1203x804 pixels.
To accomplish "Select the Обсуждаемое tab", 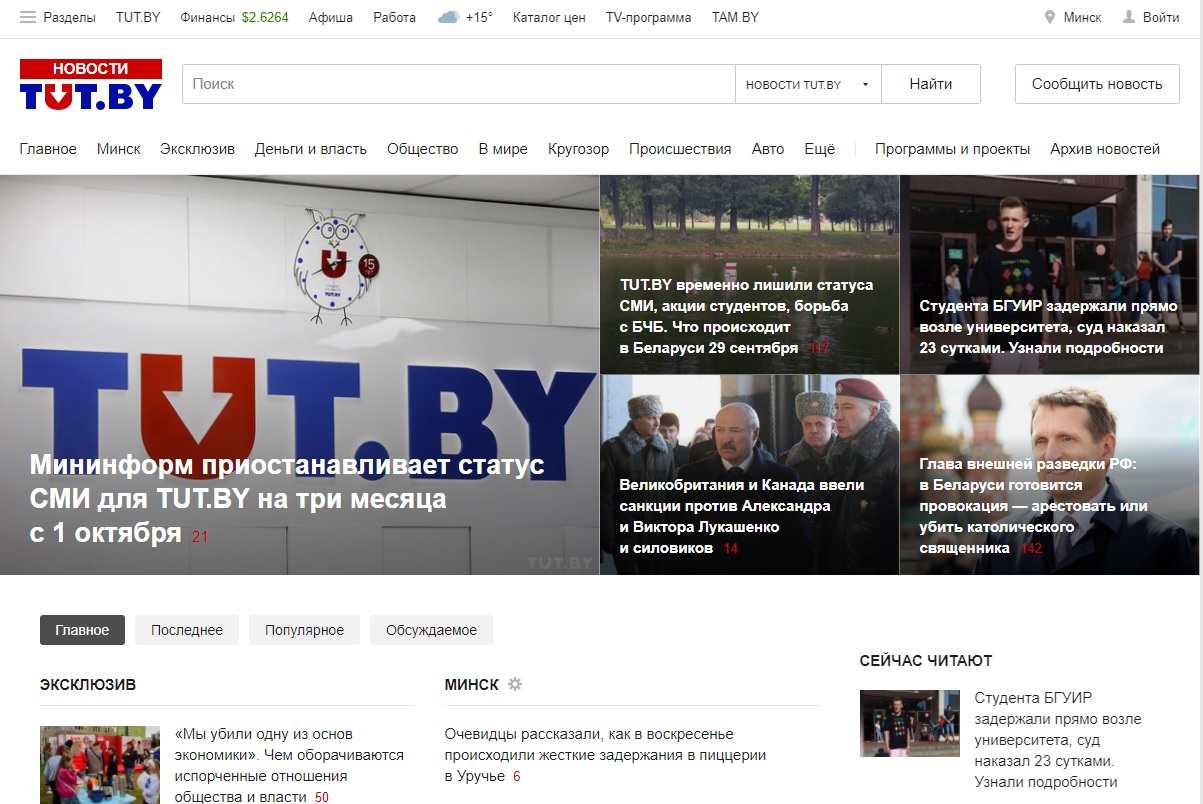I will point(431,630).
